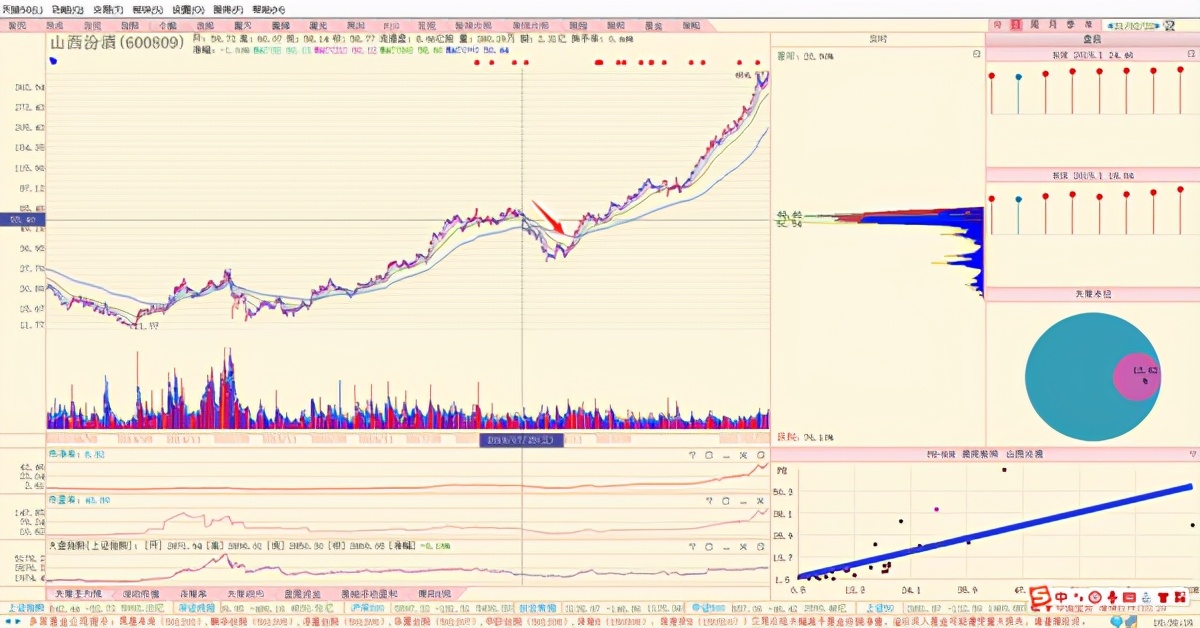Switch to the 月 monthly period tab
Screen dimensions: 1200x628
1053,25
